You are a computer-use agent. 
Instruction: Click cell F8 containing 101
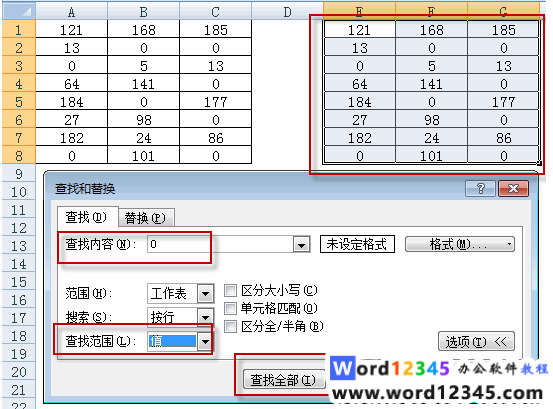click(431, 155)
